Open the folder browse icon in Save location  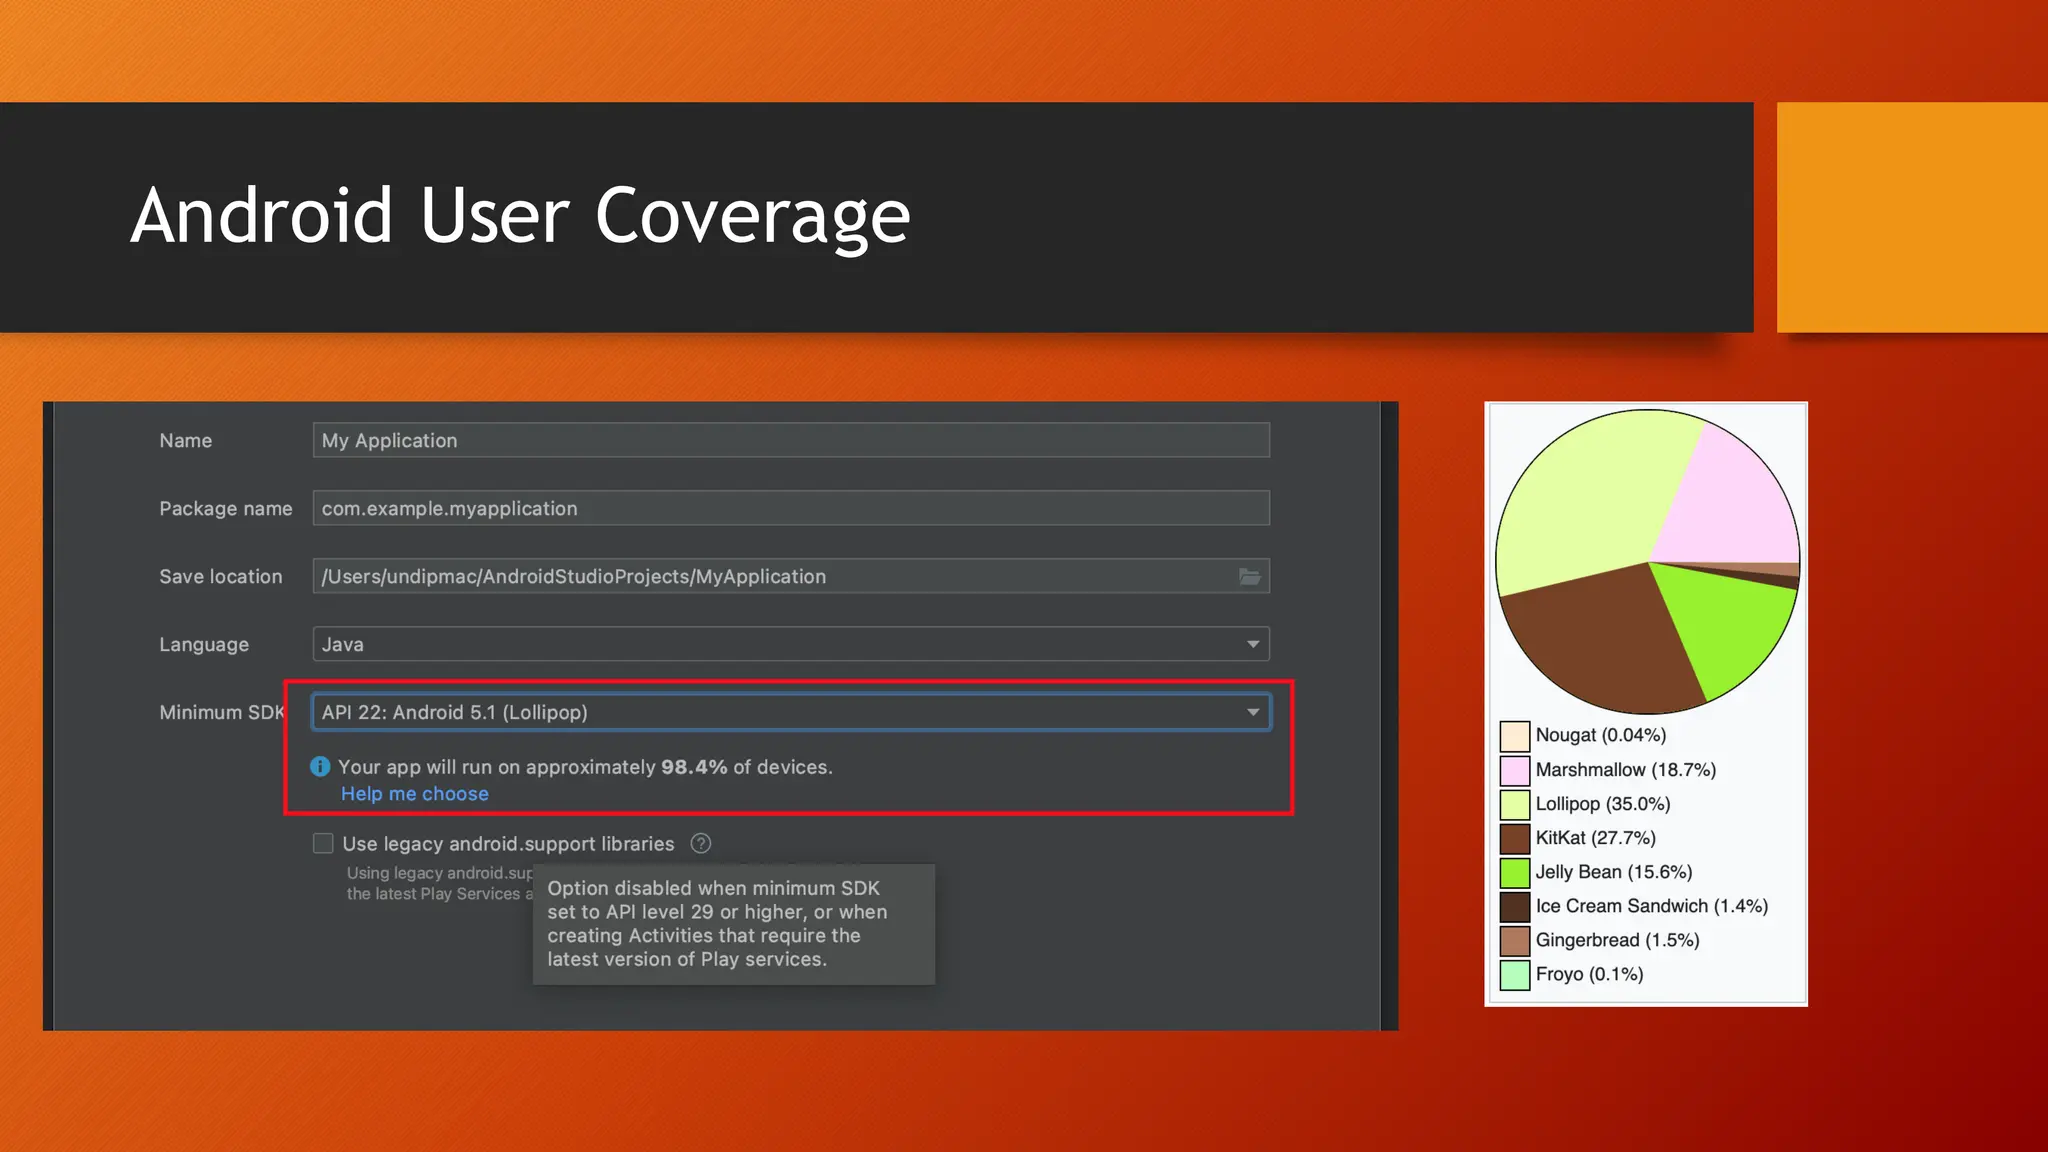click(x=1250, y=576)
